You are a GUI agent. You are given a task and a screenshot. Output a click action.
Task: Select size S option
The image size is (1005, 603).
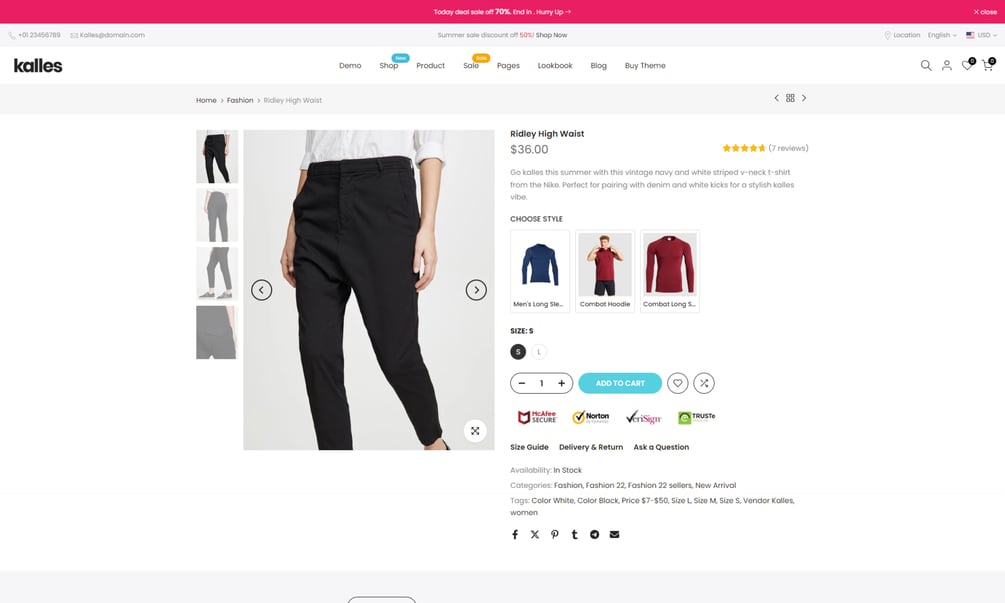point(518,352)
